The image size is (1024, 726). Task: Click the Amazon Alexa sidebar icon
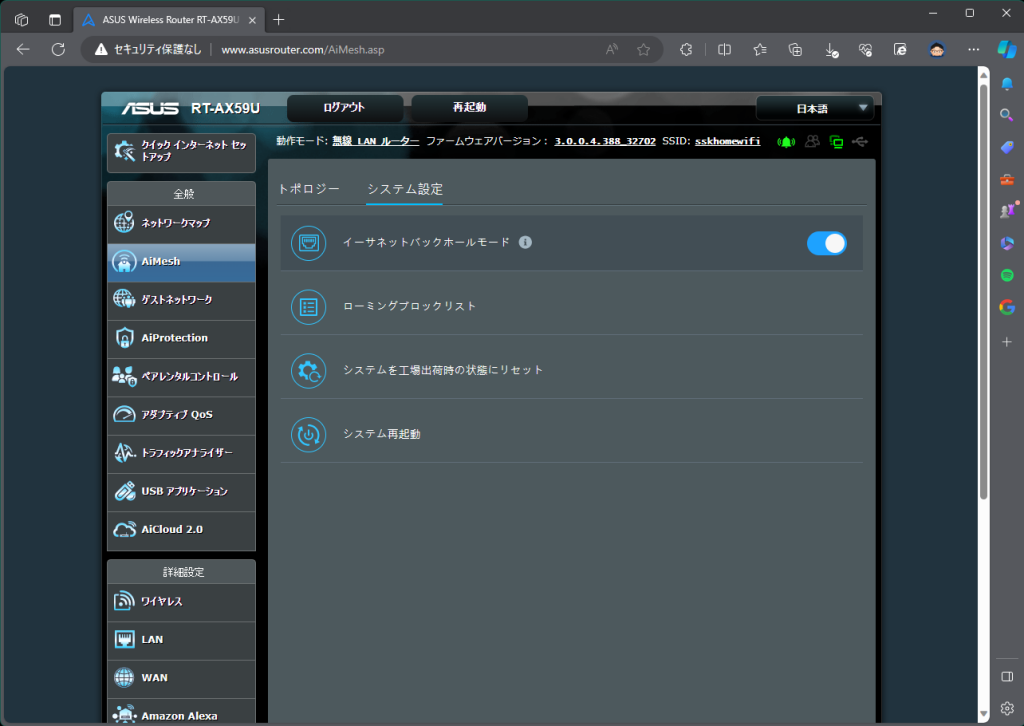[x=124, y=715]
